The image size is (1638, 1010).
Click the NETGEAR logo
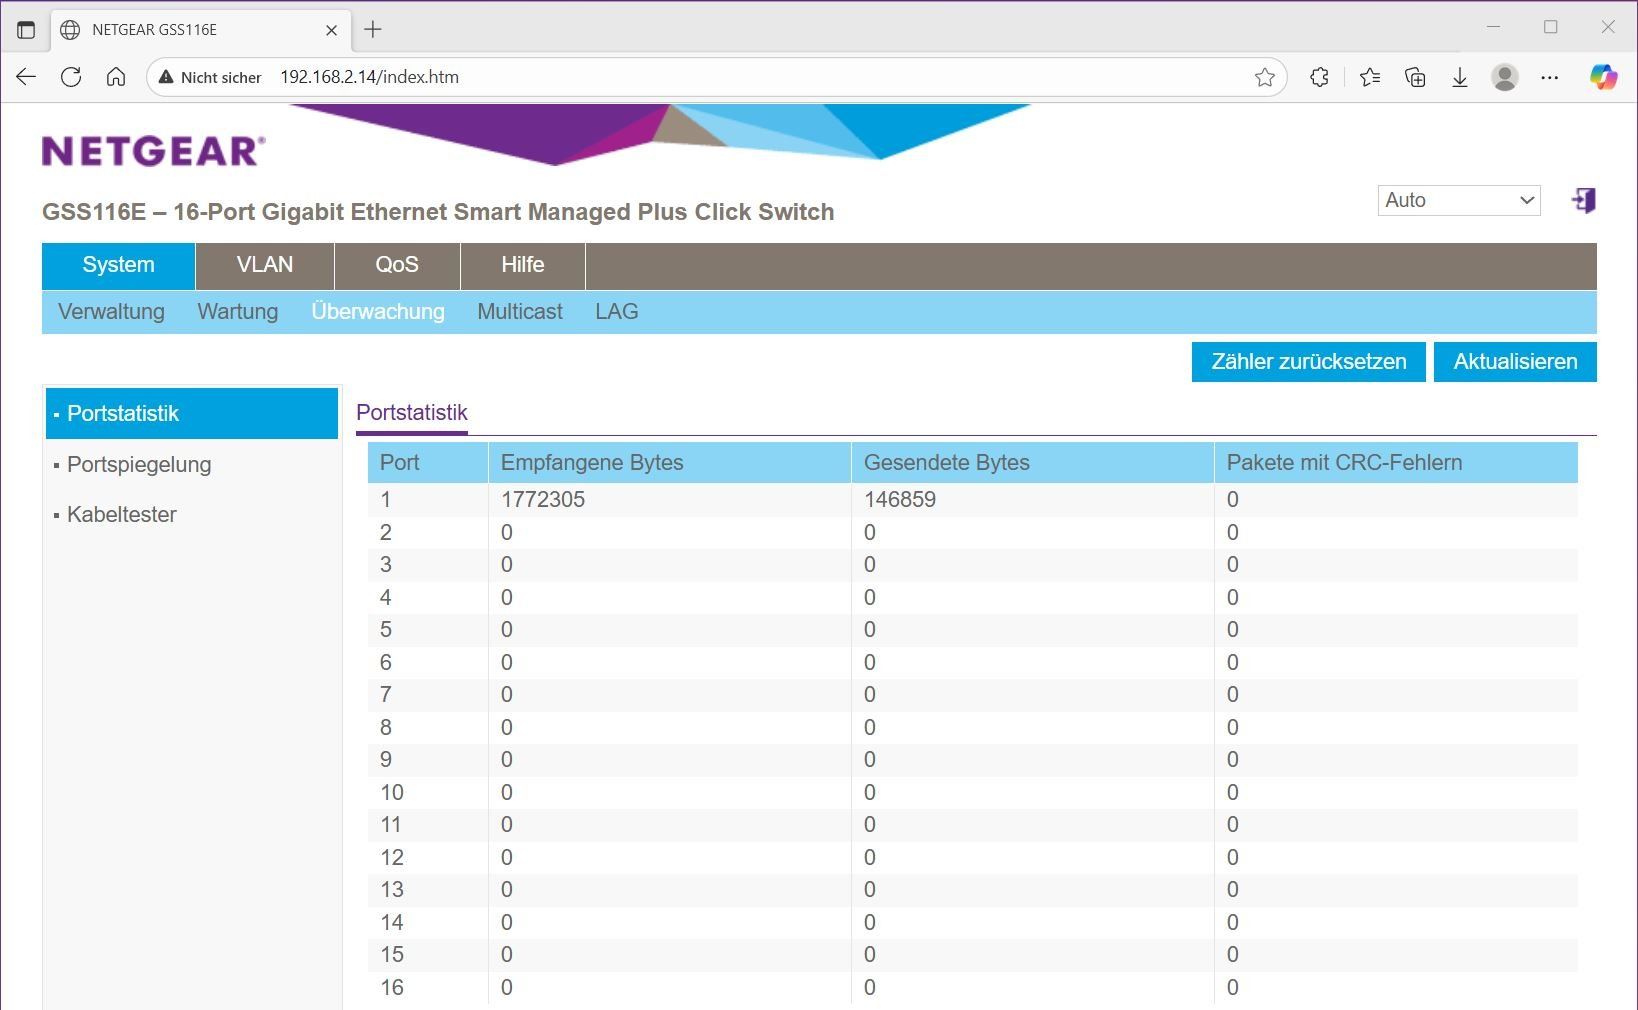click(154, 151)
